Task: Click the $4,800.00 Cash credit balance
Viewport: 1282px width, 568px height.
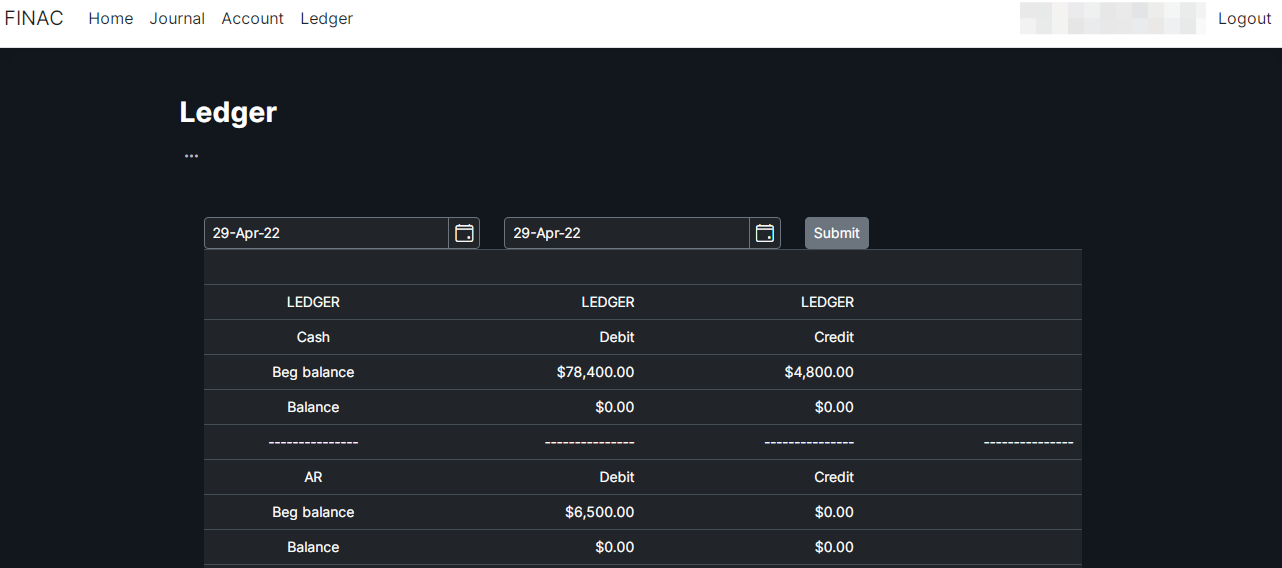Action: point(819,372)
